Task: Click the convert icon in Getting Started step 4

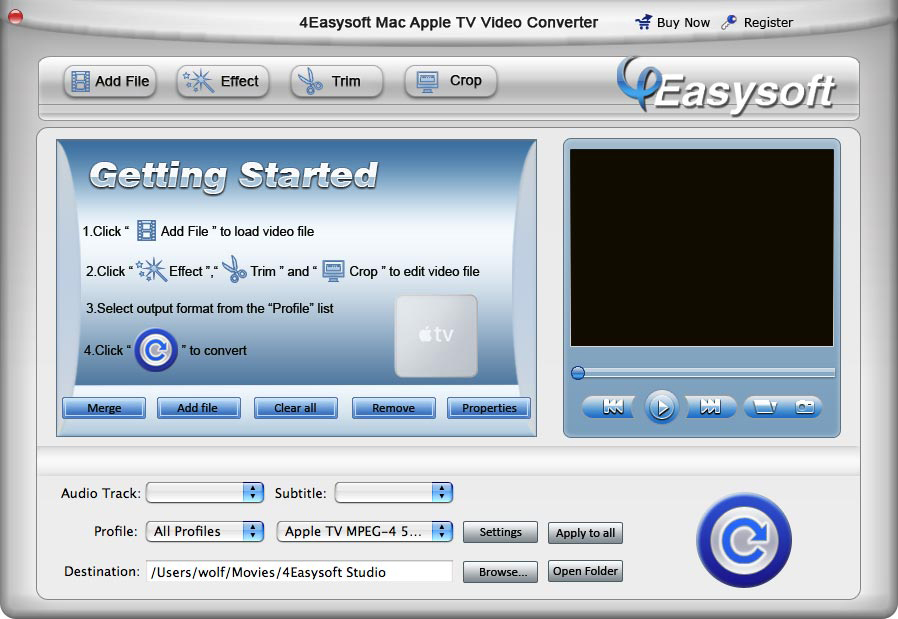Action: pos(156,350)
